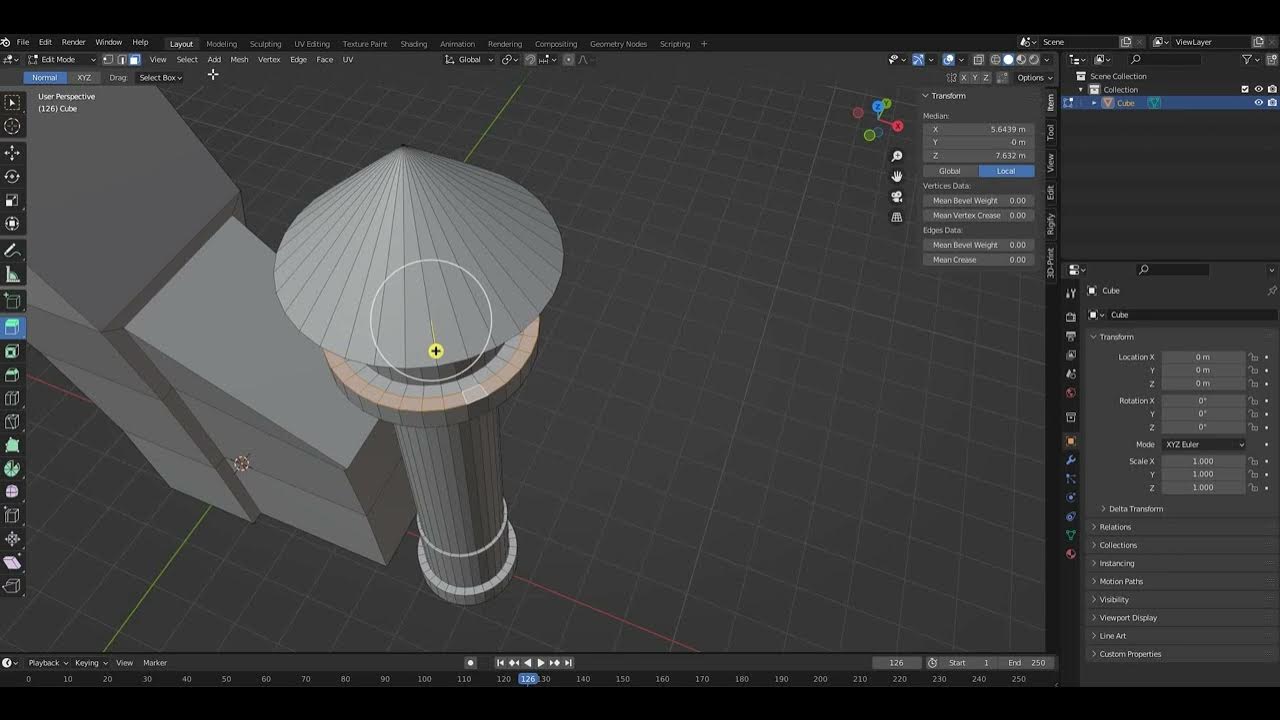1280x720 pixels.
Task: Toggle face select mode
Action: coord(134,60)
